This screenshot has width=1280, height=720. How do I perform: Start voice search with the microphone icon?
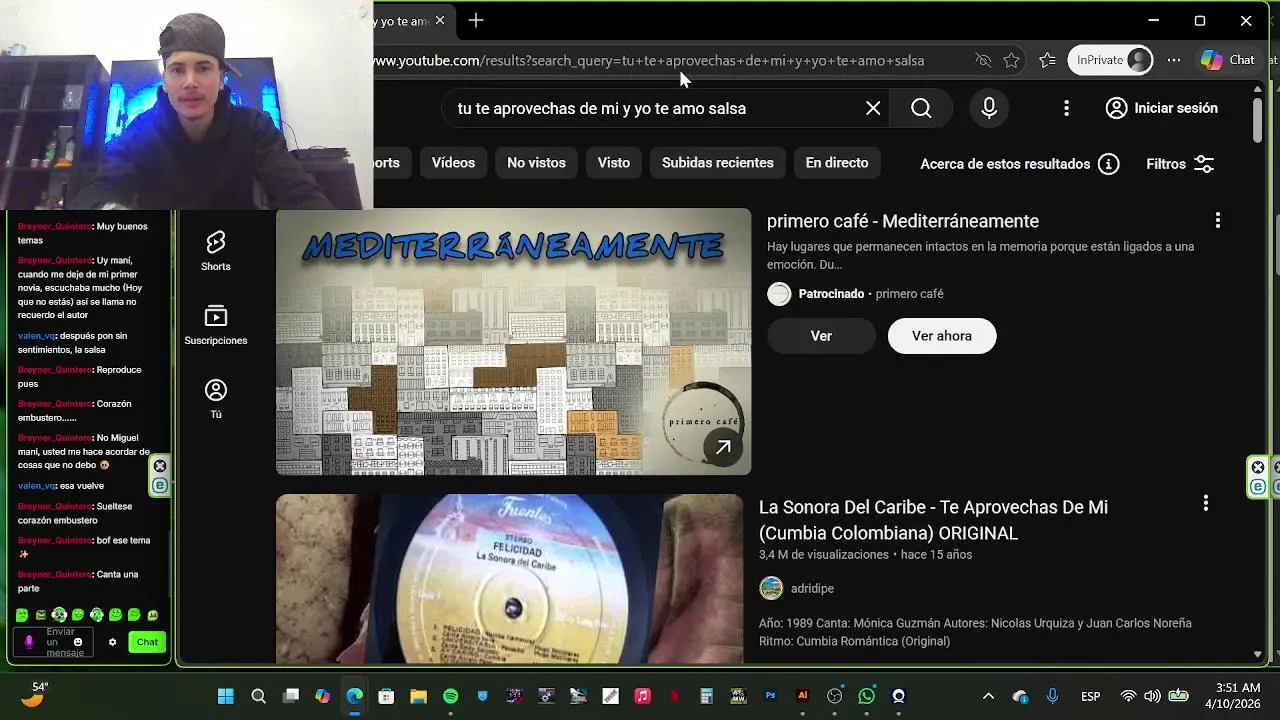989,108
